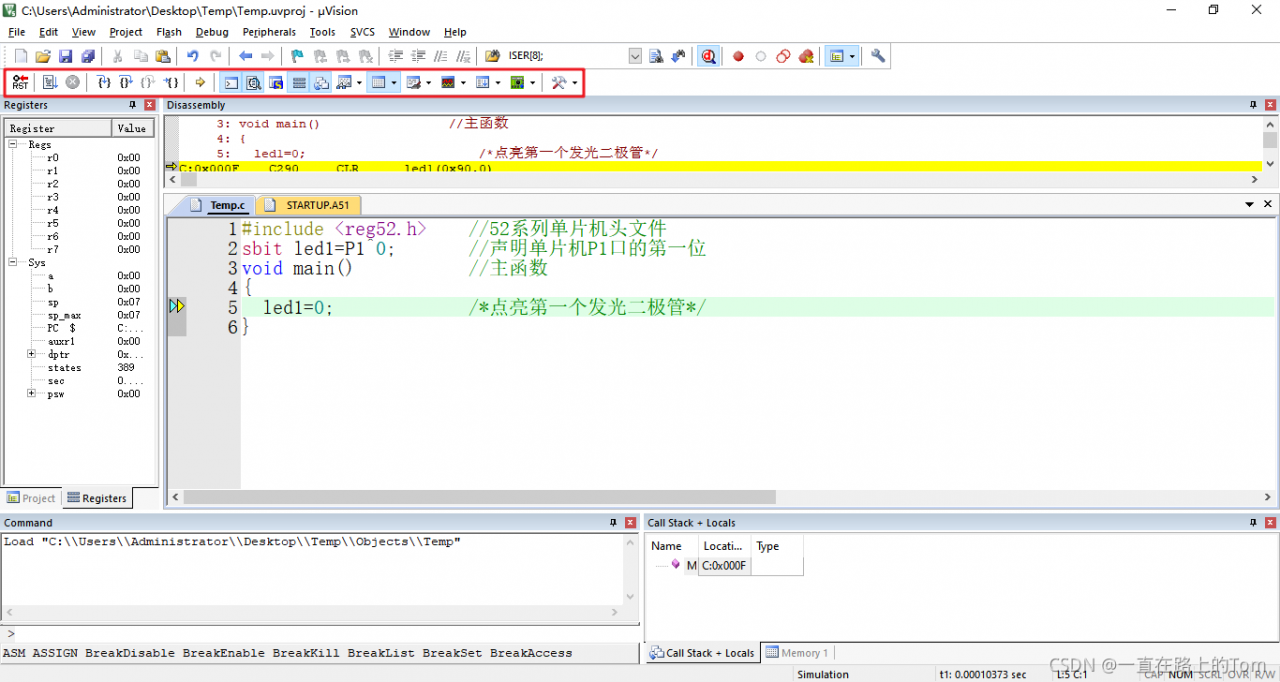Save the current file with the disk icon
Image resolution: width=1280 pixels, height=682 pixels.
point(65,56)
